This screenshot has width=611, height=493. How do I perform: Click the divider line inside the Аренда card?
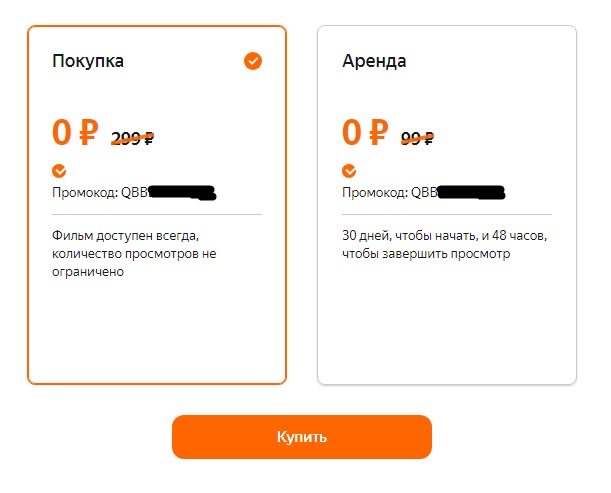coord(446,214)
